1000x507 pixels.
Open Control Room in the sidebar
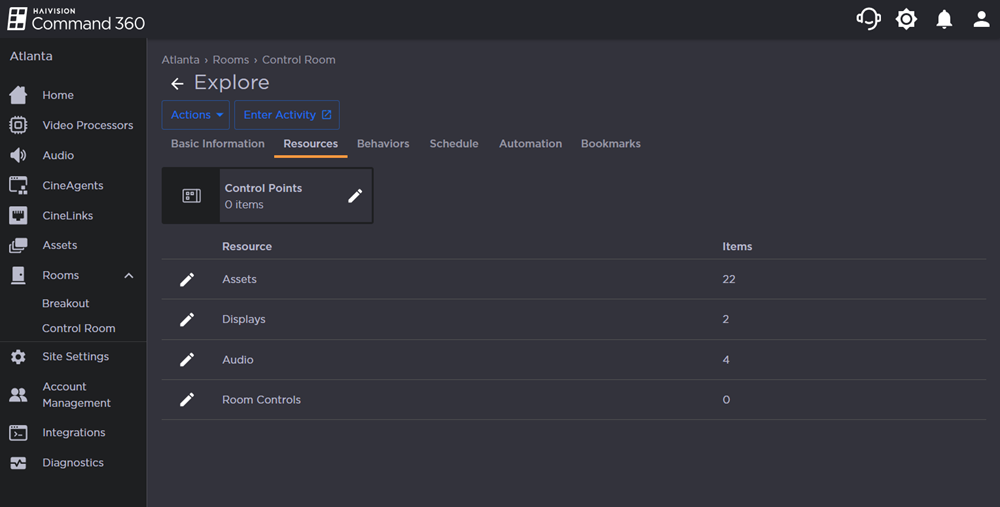point(78,328)
